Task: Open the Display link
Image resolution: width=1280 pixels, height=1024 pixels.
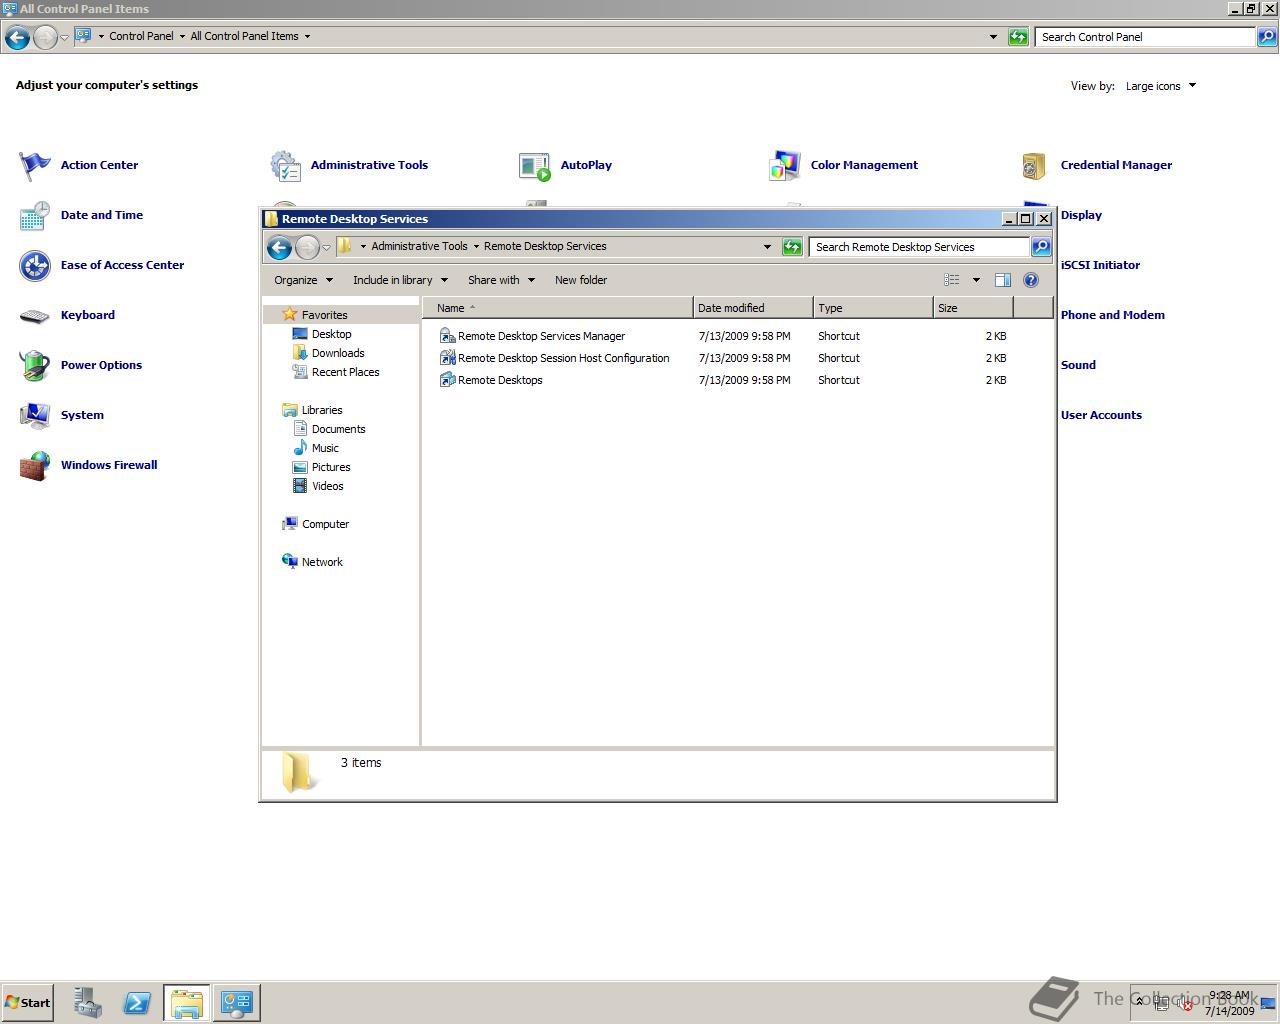Action: coord(1081,215)
